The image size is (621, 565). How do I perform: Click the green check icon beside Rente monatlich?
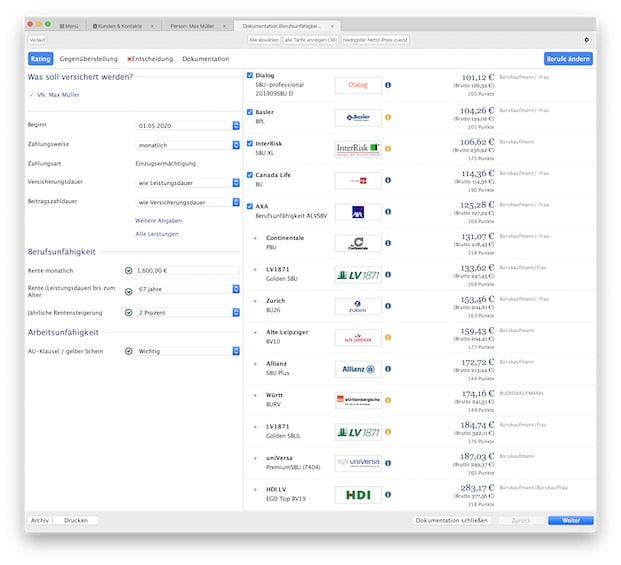[129, 270]
